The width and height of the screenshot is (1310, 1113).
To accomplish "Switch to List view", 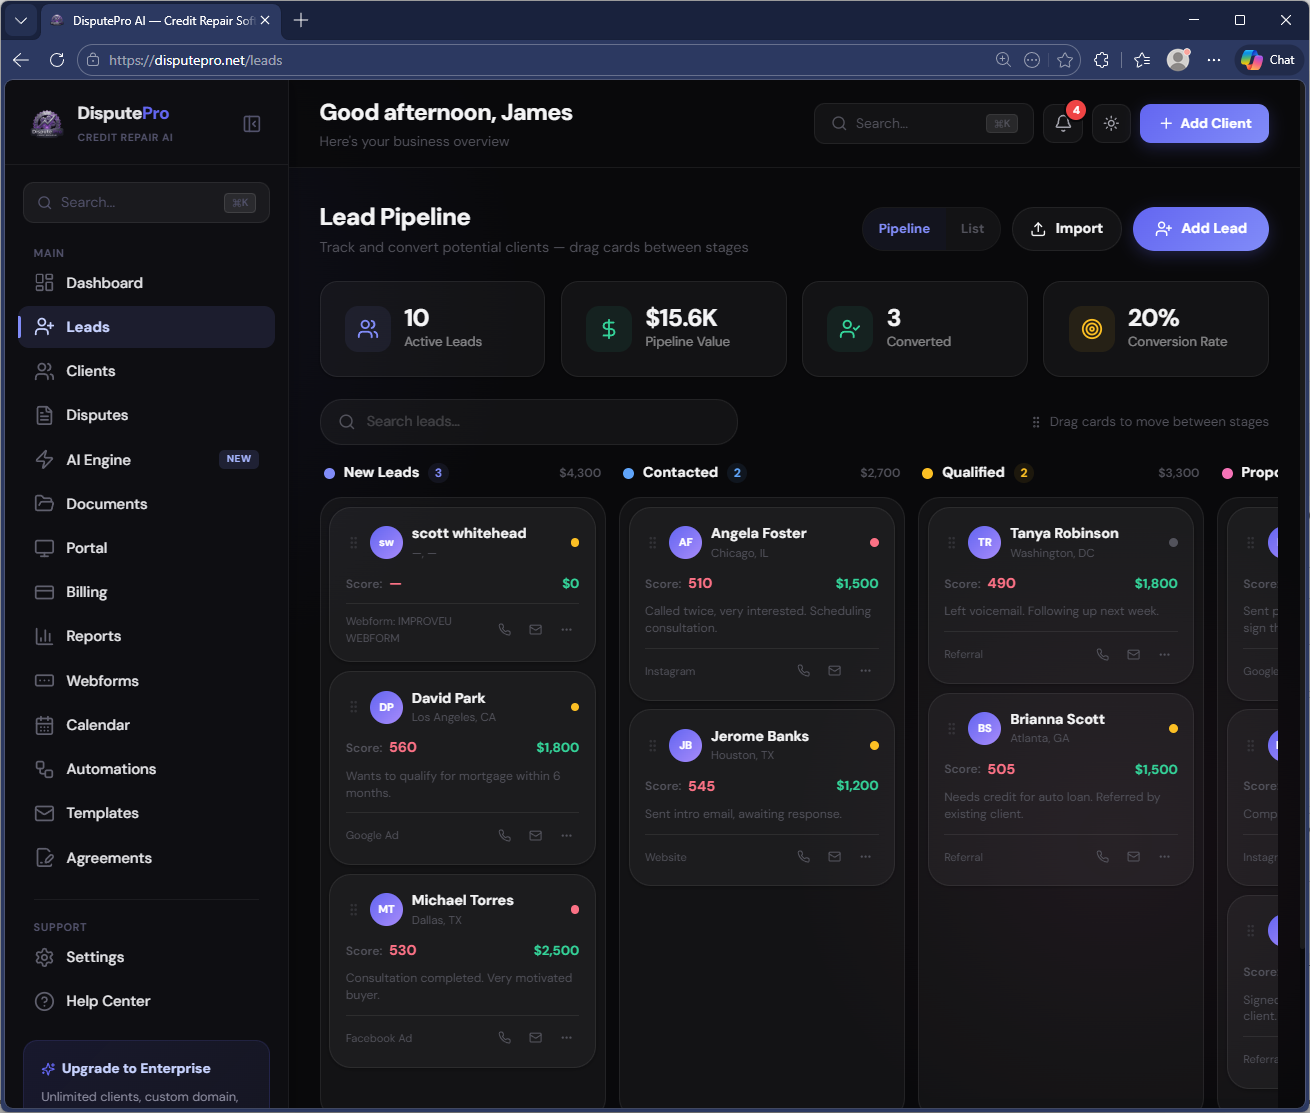I will pyautogui.click(x=972, y=229).
